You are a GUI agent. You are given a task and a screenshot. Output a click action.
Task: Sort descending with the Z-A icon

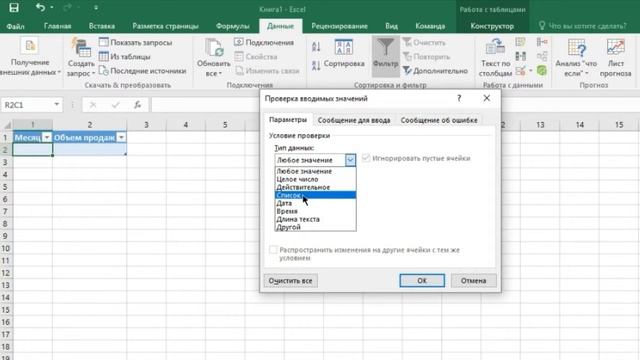[x=316, y=66]
